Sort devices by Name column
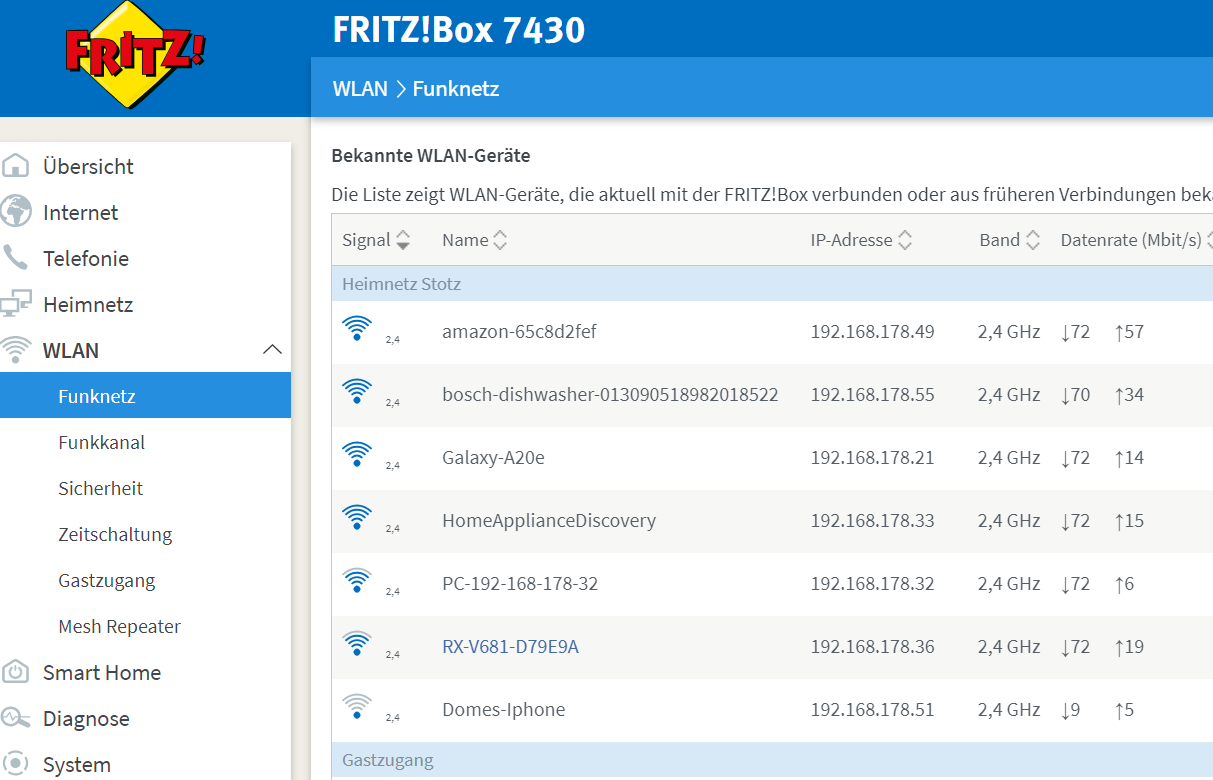Viewport: 1213px width, 780px height. [474, 240]
